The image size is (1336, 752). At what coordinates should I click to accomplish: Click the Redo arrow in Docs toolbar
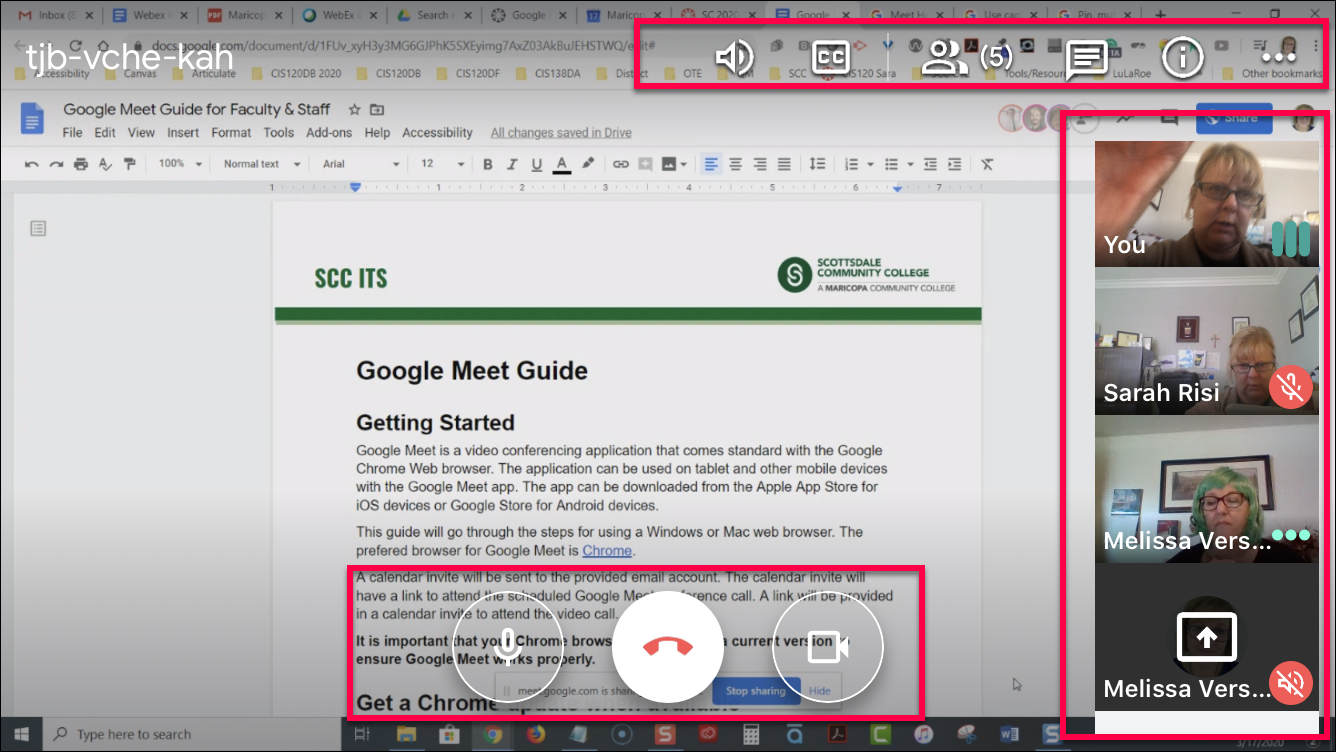(57, 164)
